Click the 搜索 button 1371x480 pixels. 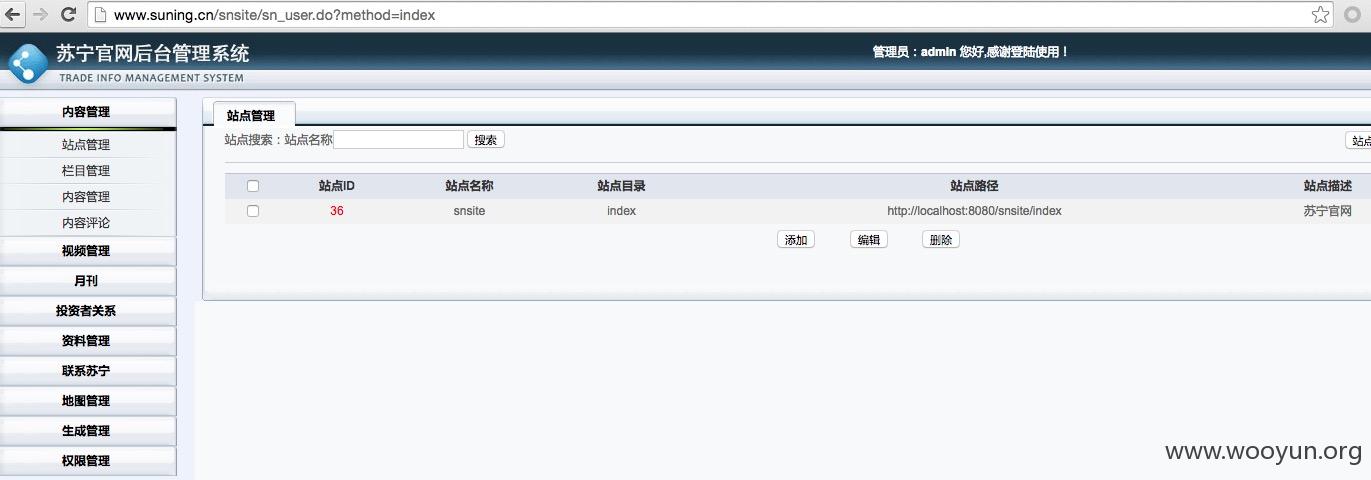(x=486, y=140)
